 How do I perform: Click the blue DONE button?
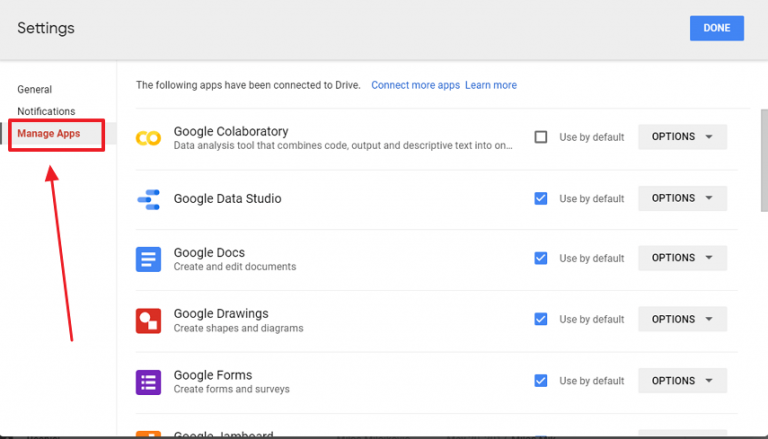pos(717,28)
